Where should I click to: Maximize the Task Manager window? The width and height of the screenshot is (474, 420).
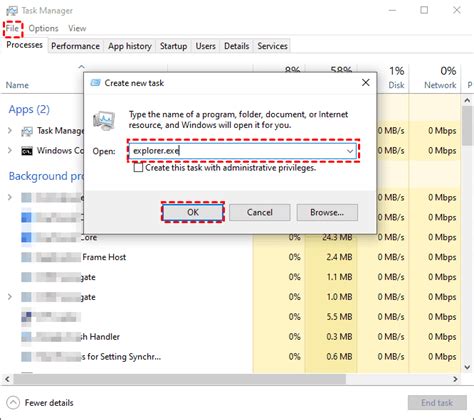pyautogui.click(x=424, y=10)
